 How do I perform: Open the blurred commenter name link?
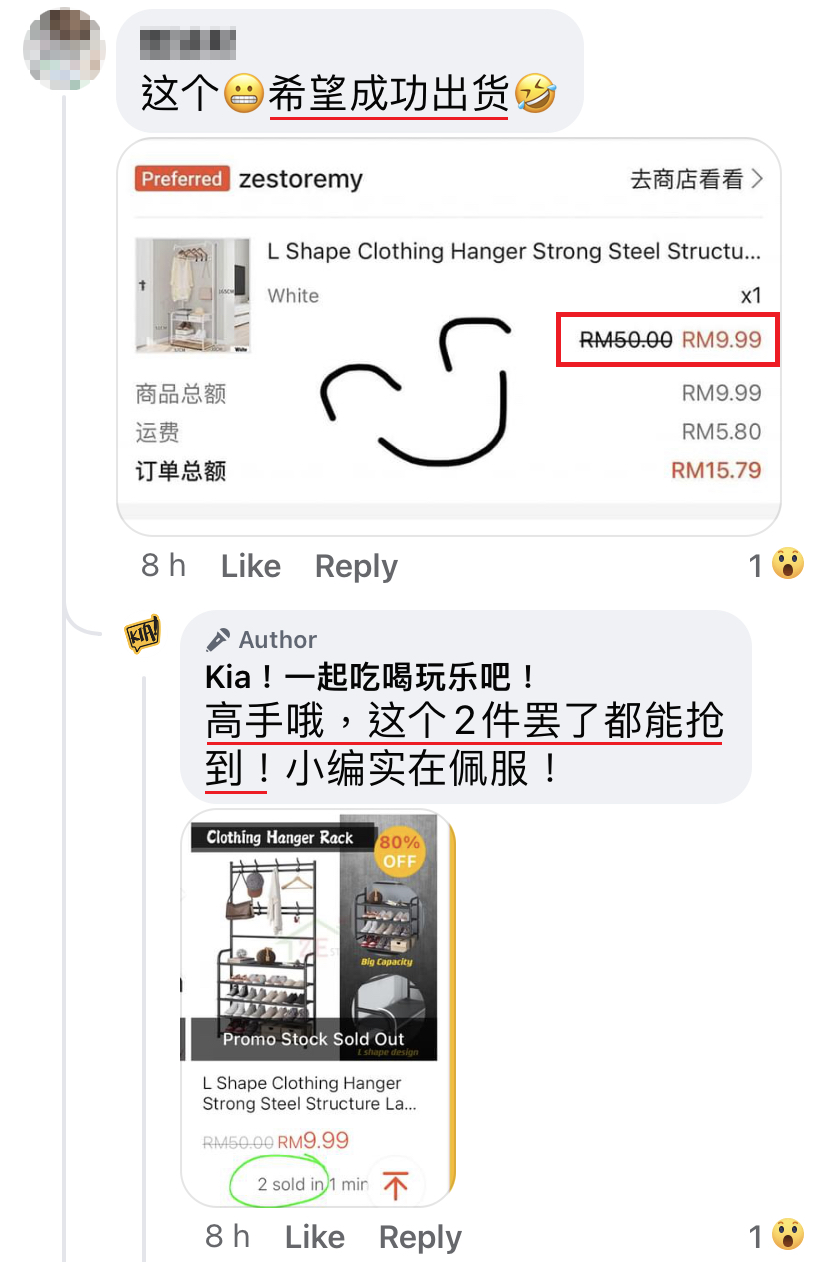point(188,43)
